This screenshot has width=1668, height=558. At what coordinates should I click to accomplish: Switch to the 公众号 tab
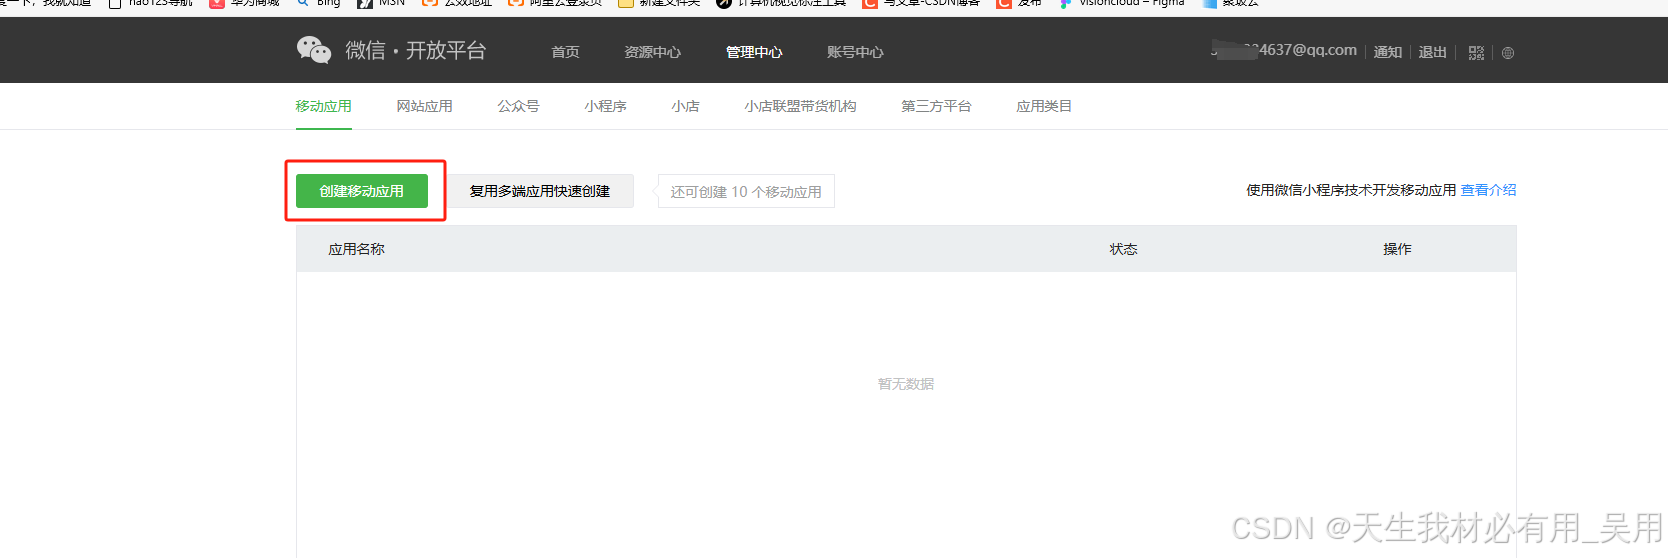518,106
